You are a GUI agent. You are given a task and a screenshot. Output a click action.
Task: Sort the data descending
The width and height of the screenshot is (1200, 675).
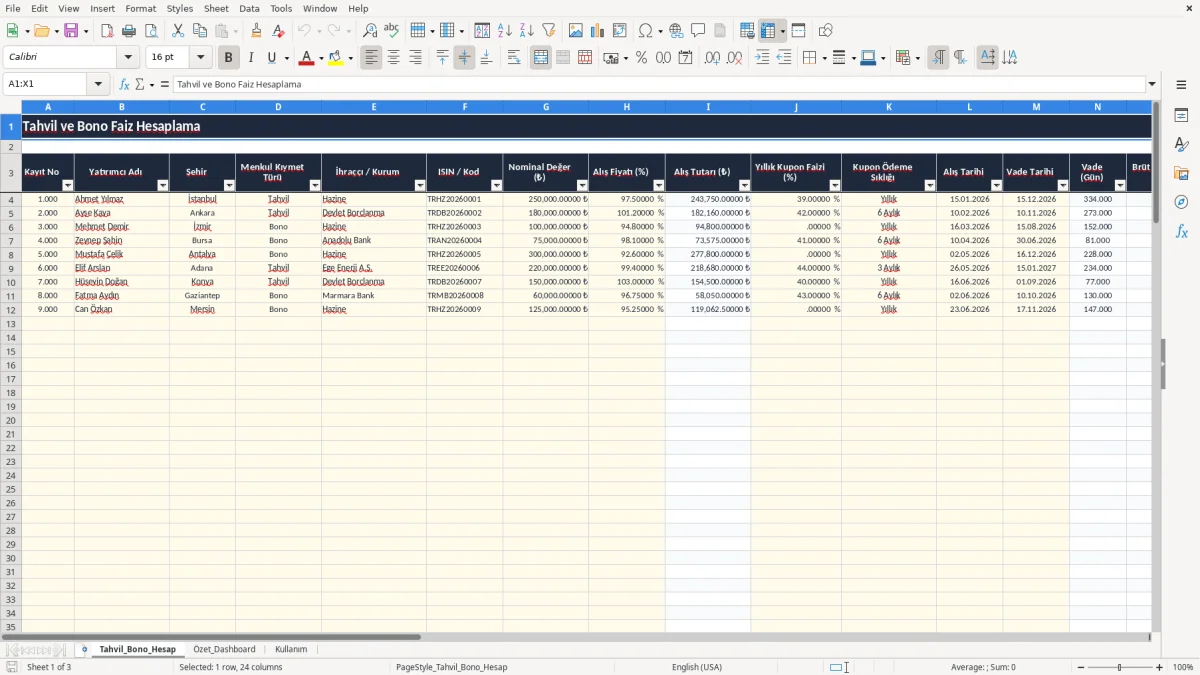(x=527, y=31)
